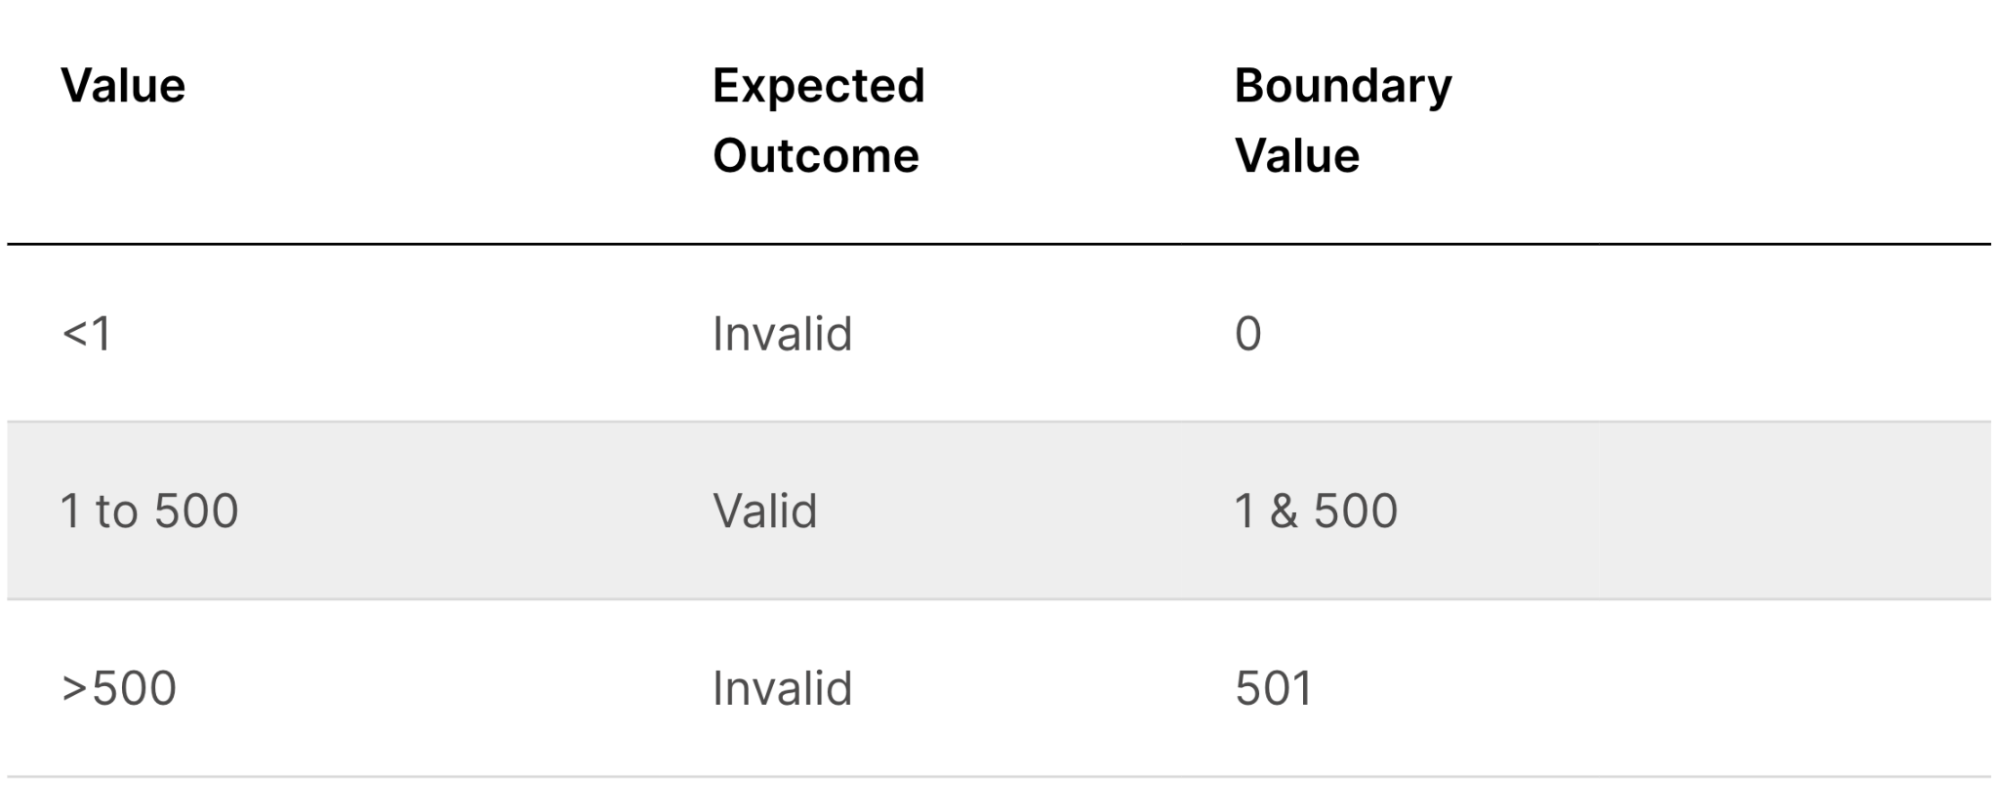Select the <1 value cell
The width and height of the screenshot is (1999, 785).
point(86,333)
